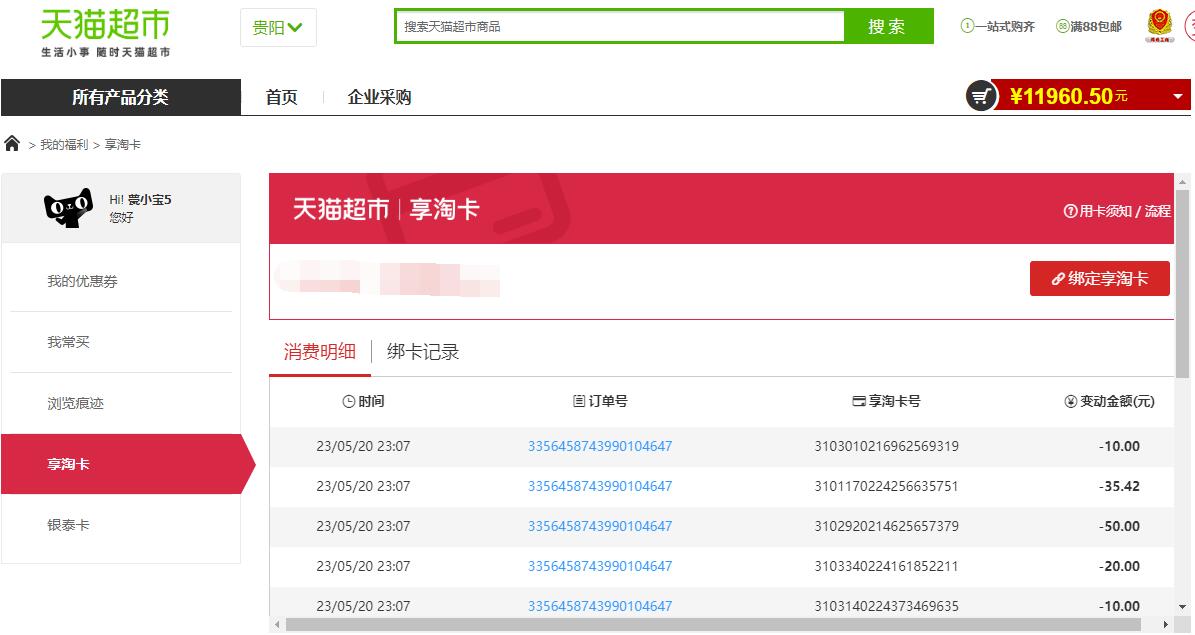The width and height of the screenshot is (1195, 635).
Task: Click the horizontal scrollbar left arrow
Action: tap(277, 624)
